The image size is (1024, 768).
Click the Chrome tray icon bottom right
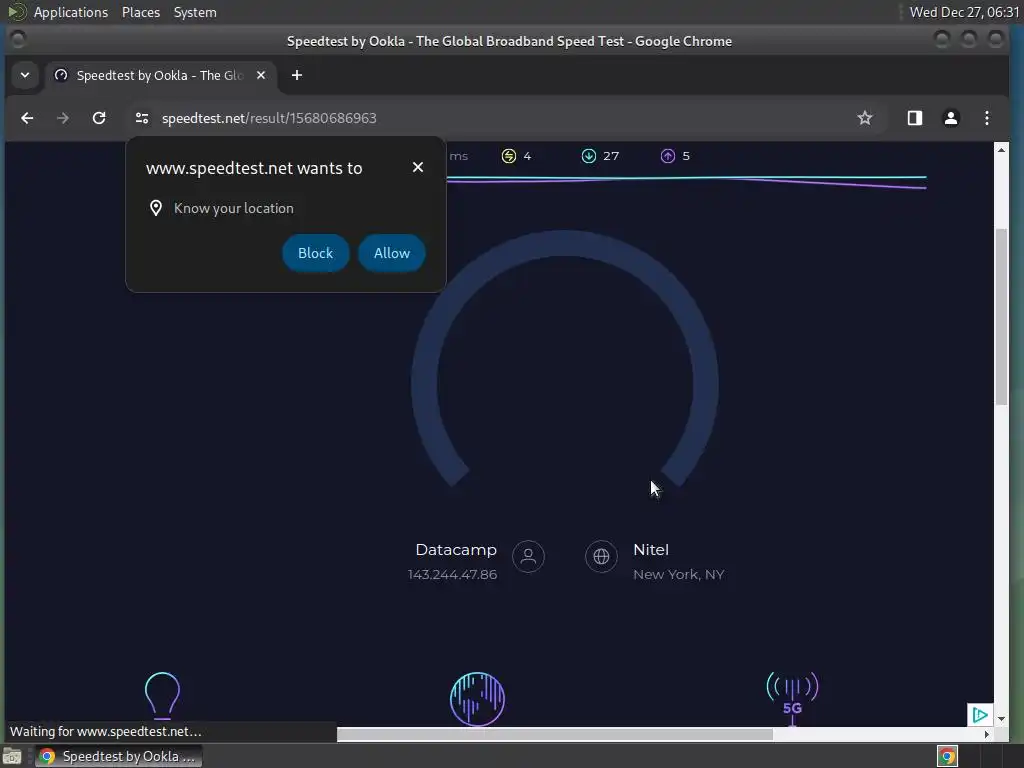coord(947,756)
